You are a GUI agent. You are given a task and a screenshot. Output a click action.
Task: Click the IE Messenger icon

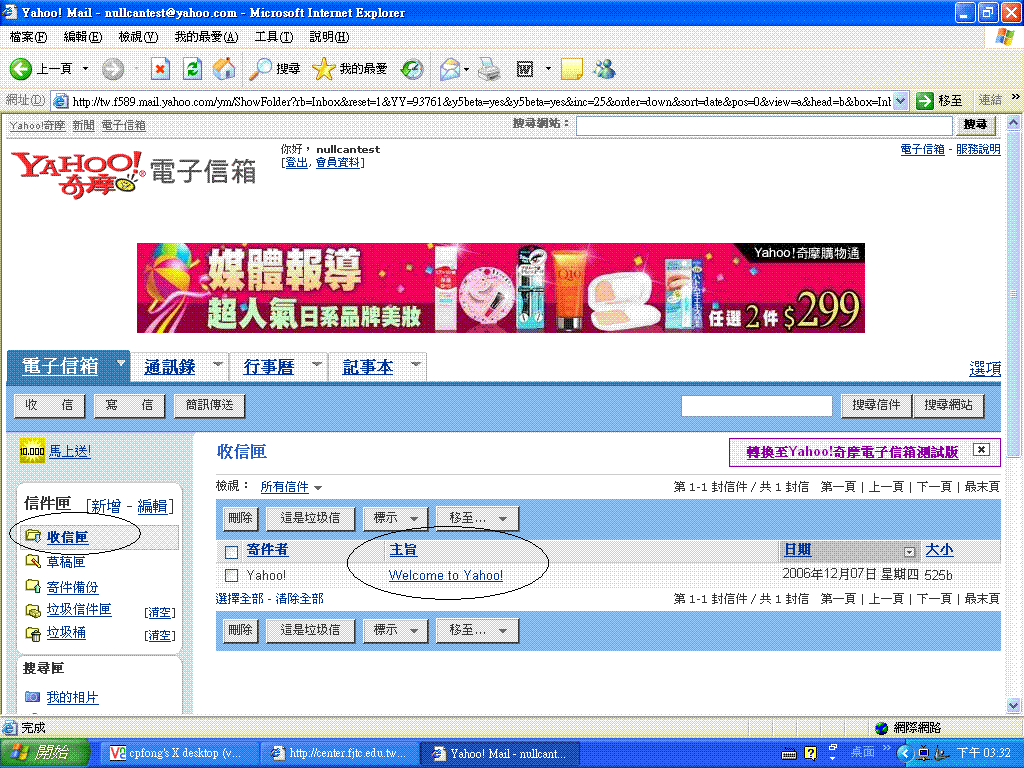pos(604,69)
